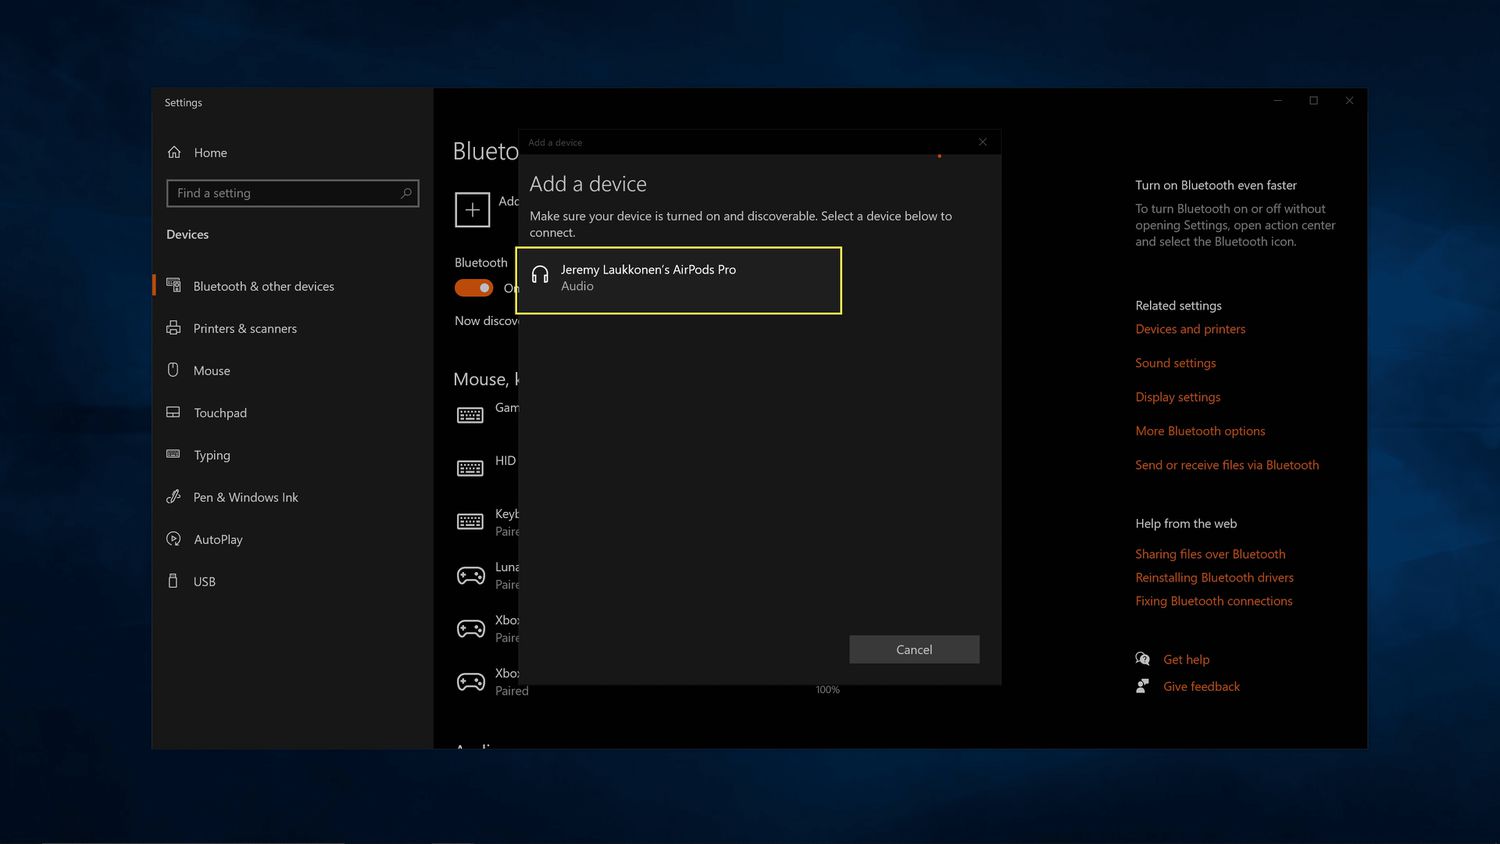This screenshot has height=844, width=1500.
Task: Click the plus icon to add device
Action: click(472, 210)
